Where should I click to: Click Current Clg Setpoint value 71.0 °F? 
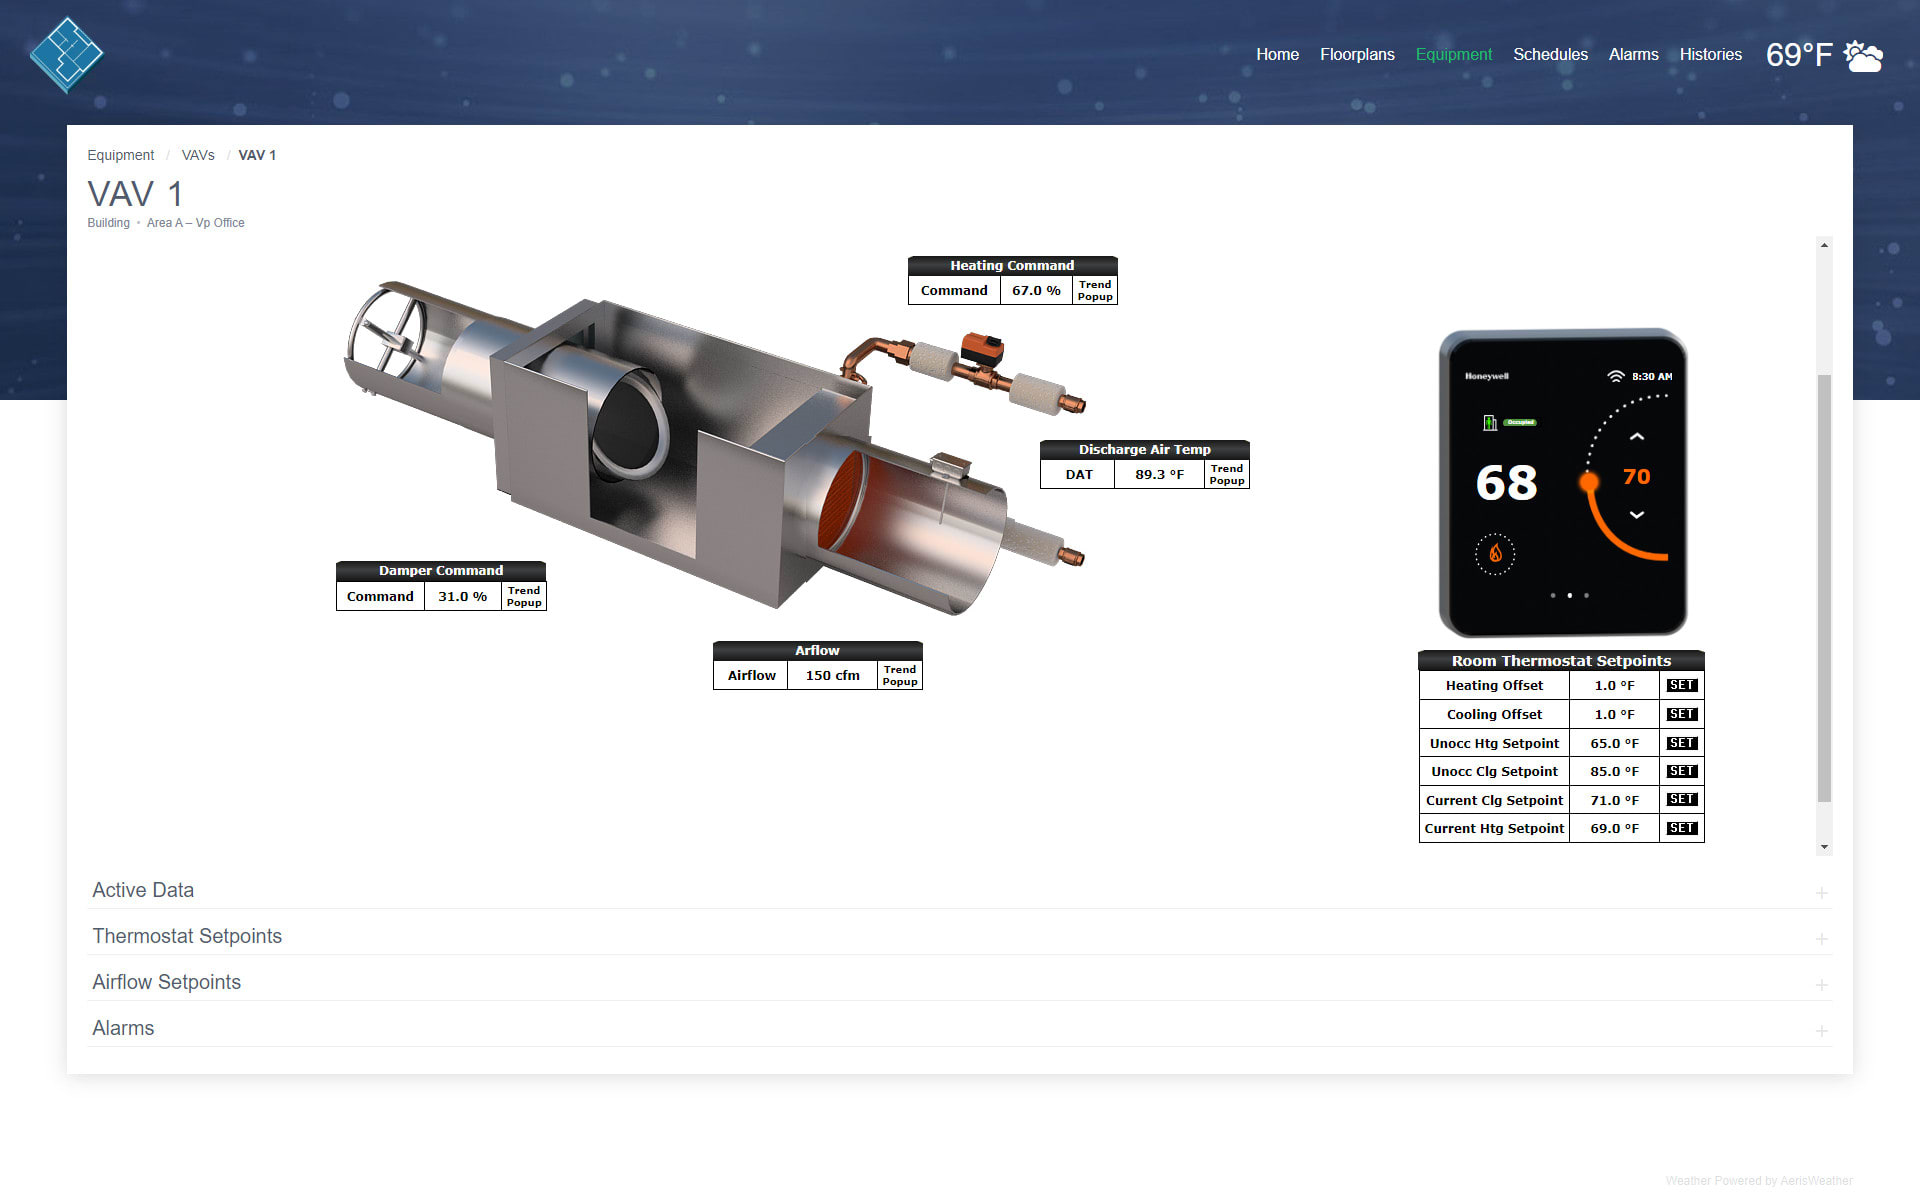tap(1614, 800)
